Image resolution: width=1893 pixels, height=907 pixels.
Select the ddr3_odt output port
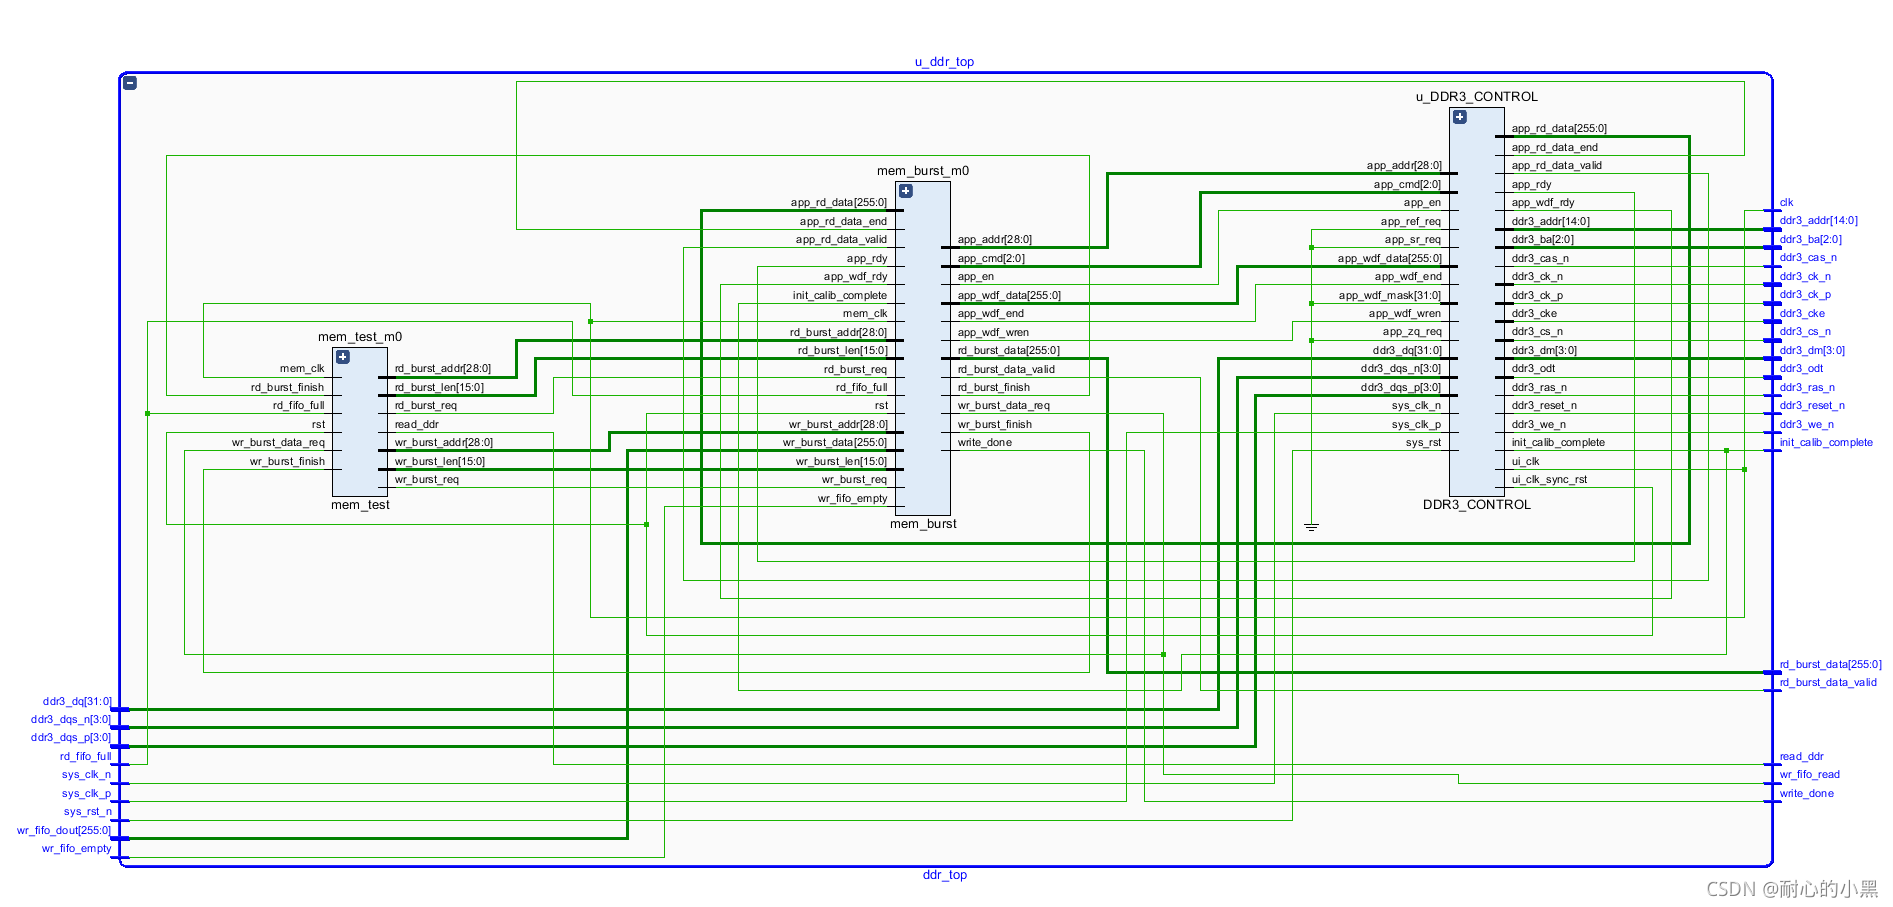click(x=1801, y=369)
